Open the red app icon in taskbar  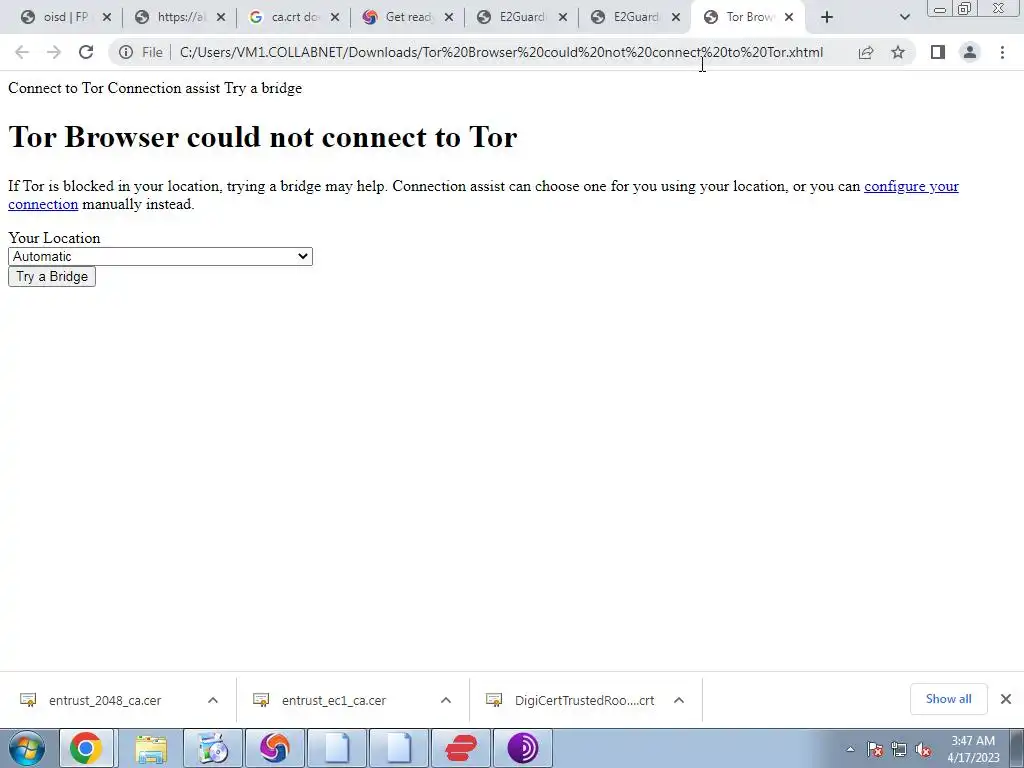pos(461,748)
